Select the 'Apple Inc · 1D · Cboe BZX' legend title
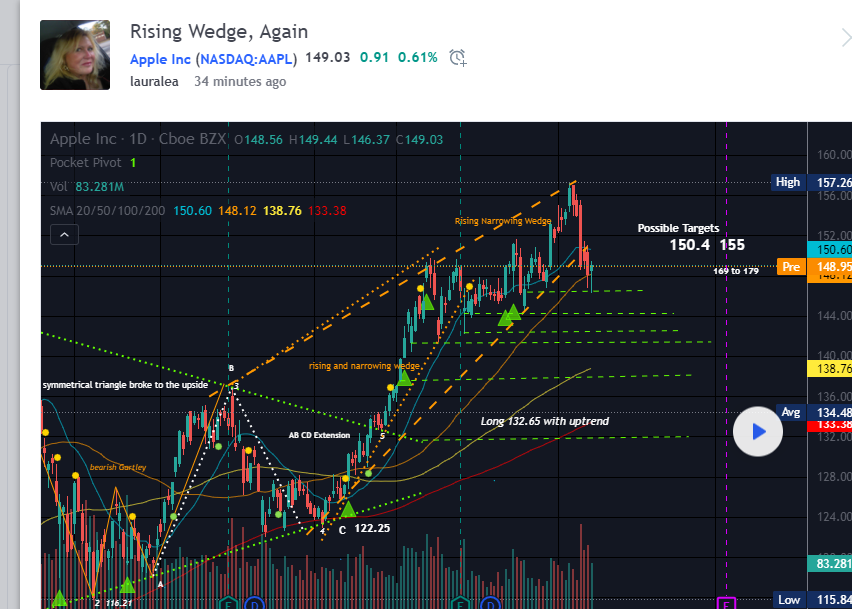The width and height of the screenshot is (852, 609). 138,139
